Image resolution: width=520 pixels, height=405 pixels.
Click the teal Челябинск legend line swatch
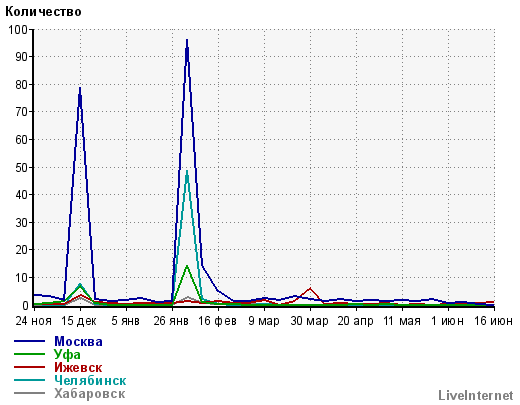click(x=29, y=380)
